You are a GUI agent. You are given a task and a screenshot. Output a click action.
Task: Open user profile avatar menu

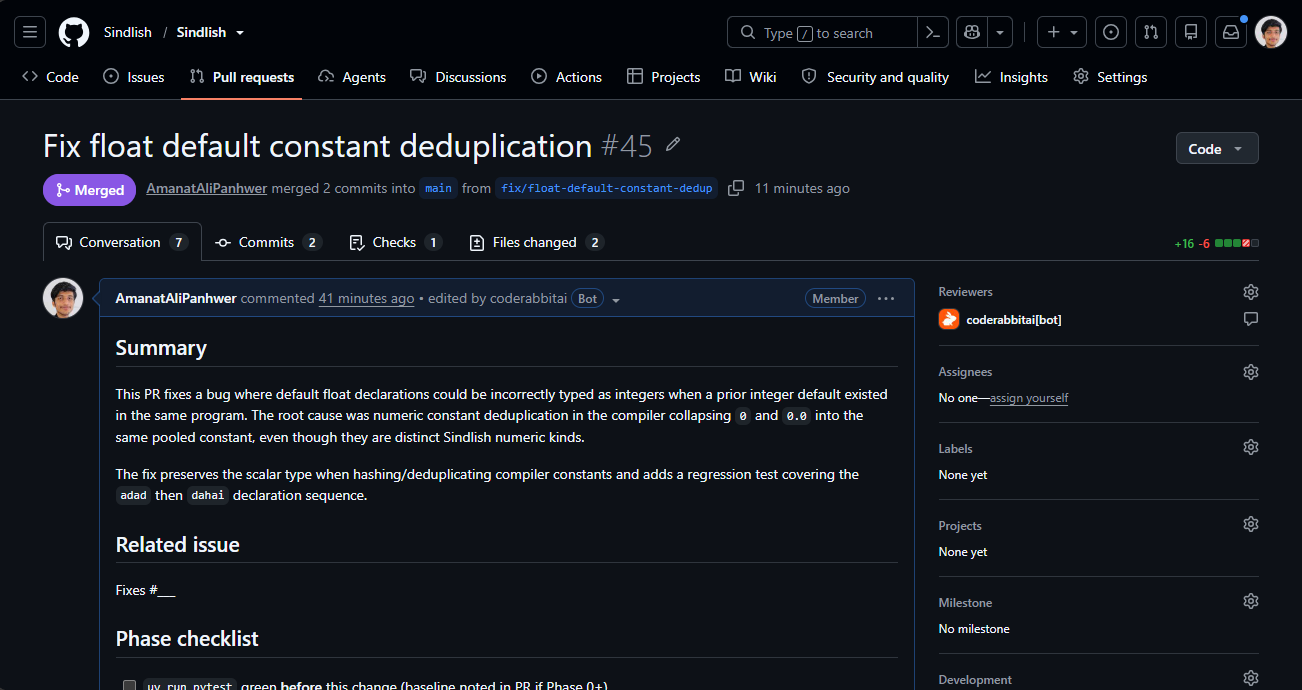coord(1271,32)
